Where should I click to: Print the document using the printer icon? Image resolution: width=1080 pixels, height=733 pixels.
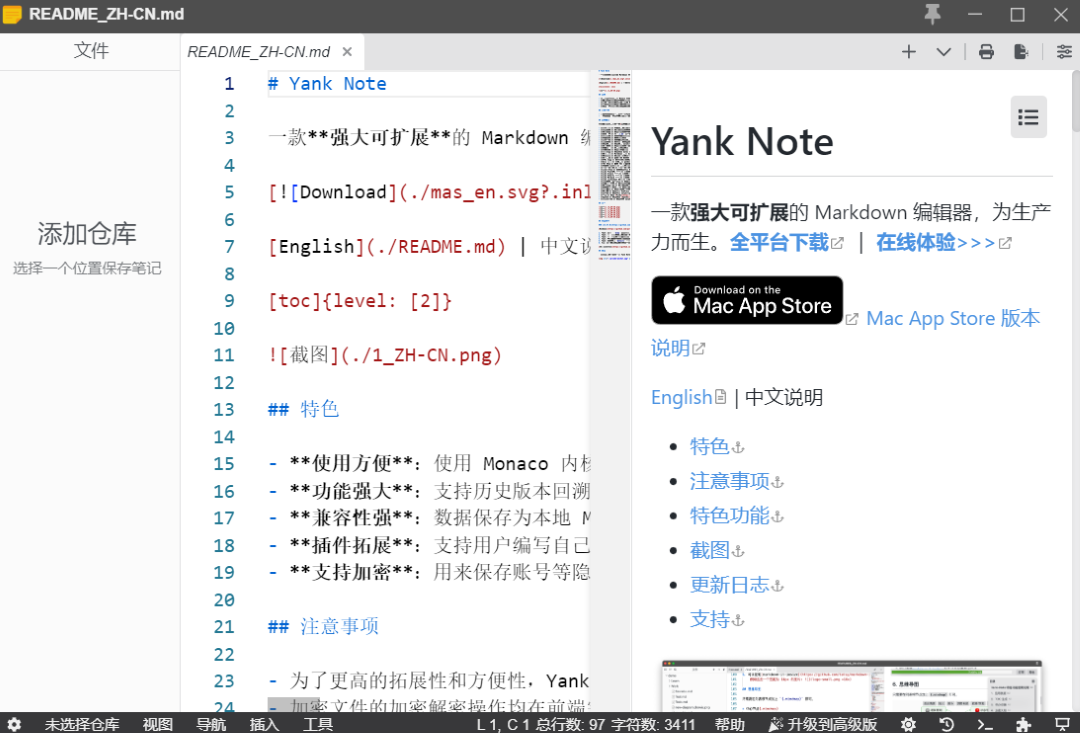[x=986, y=51]
